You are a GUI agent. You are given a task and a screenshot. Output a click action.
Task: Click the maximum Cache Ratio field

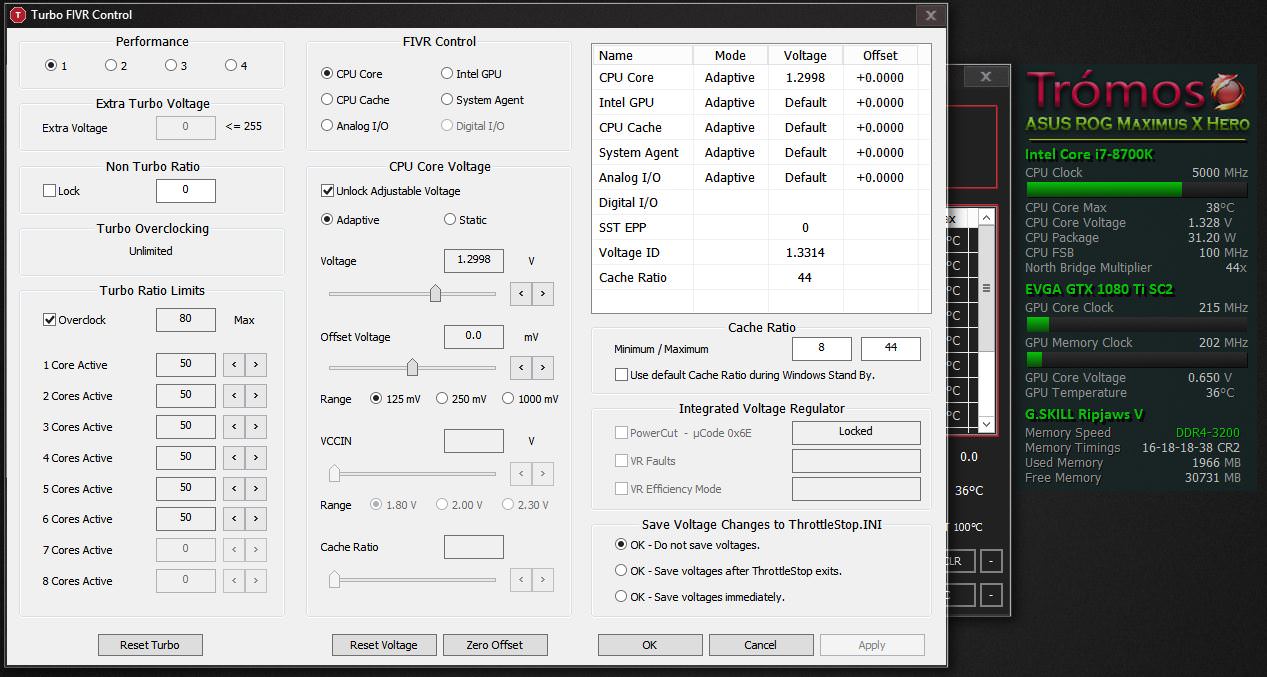(890, 349)
